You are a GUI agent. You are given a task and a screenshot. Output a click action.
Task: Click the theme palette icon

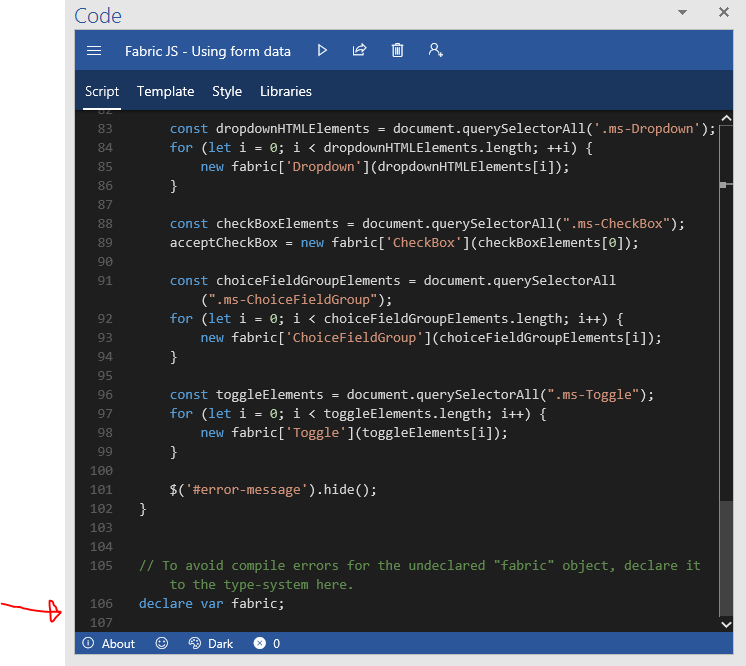coord(195,643)
